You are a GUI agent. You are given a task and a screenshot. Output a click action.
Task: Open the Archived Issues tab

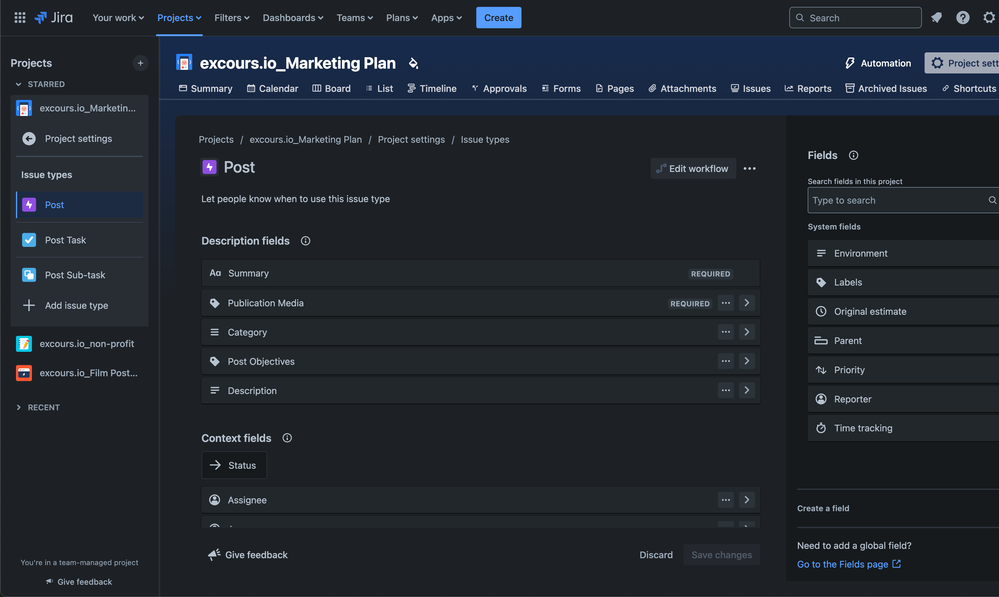click(886, 89)
